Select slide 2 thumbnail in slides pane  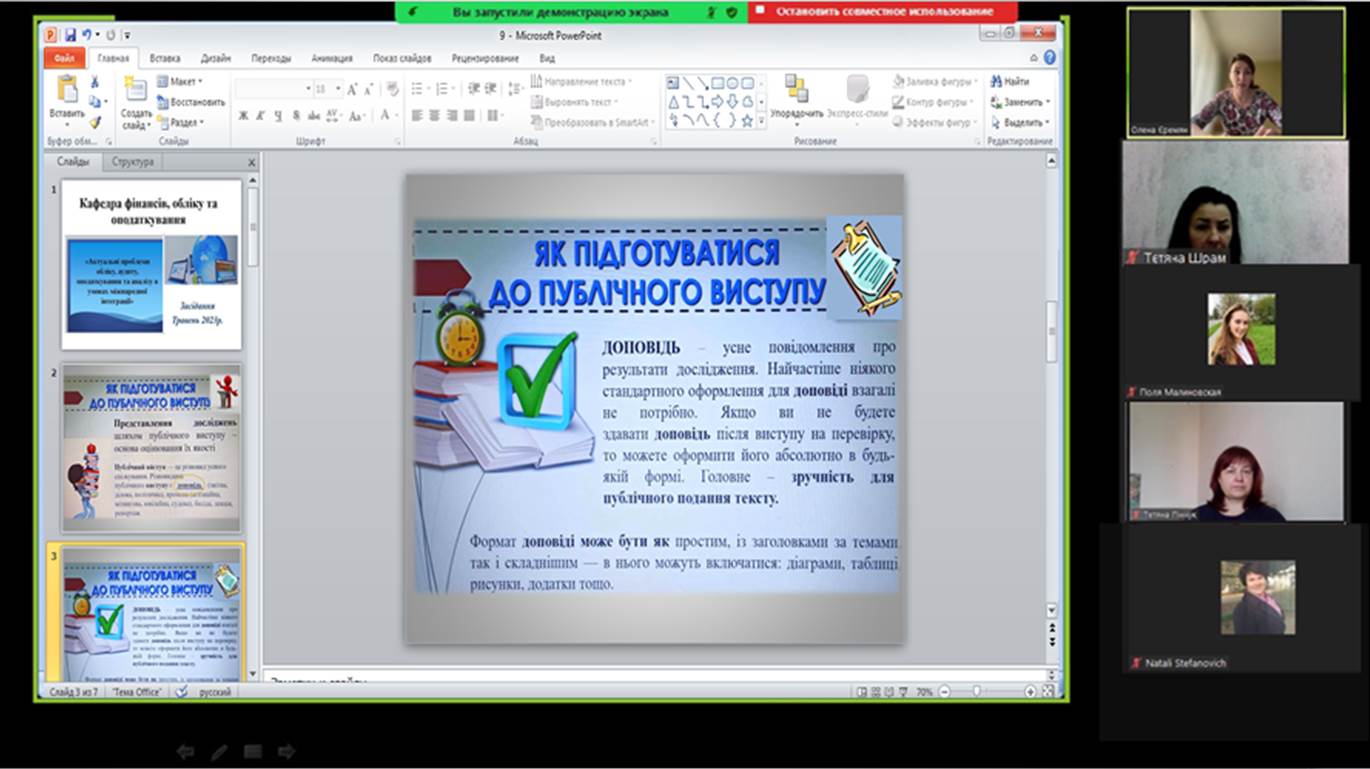[152, 447]
